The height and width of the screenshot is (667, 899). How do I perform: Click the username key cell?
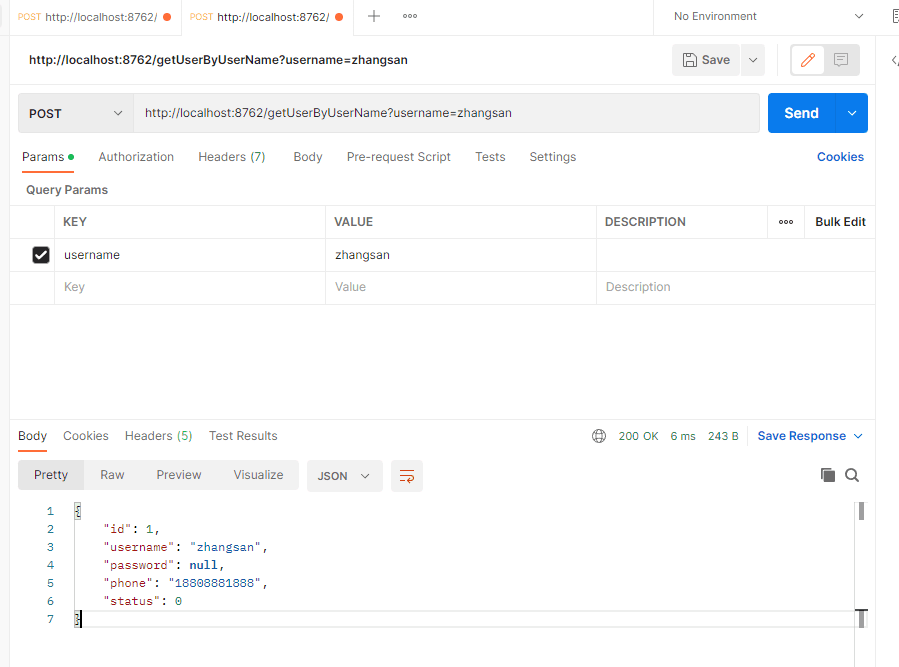190,255
